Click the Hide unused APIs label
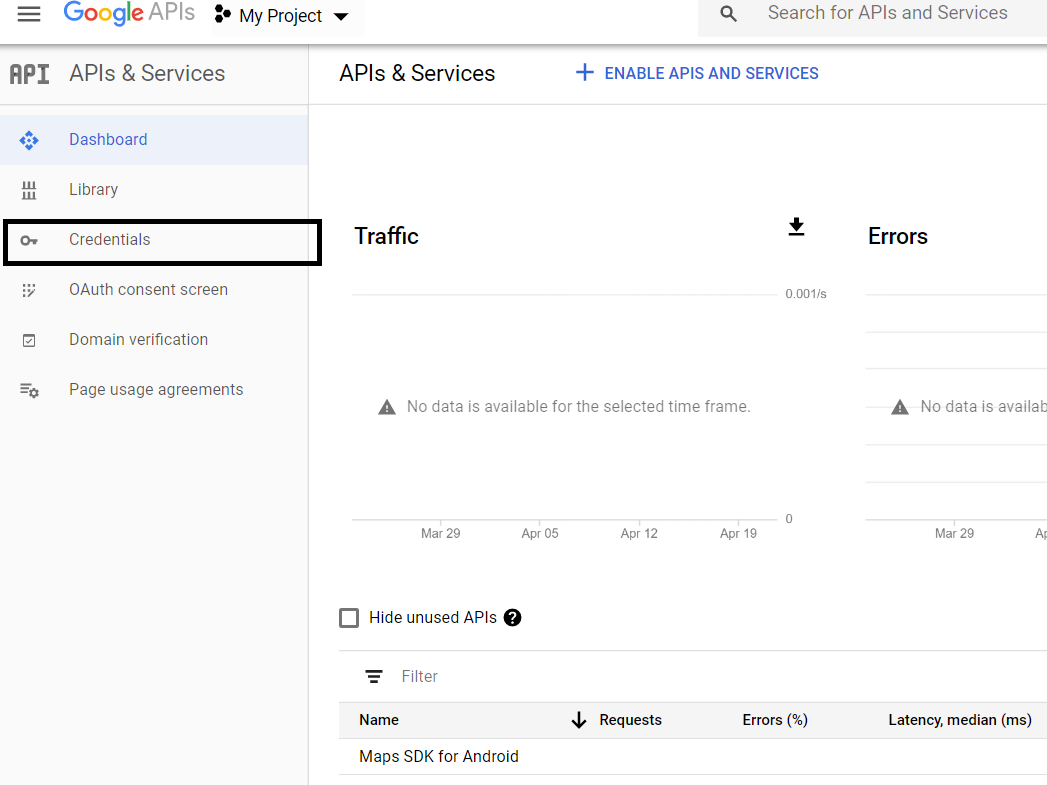 [433, 617]
